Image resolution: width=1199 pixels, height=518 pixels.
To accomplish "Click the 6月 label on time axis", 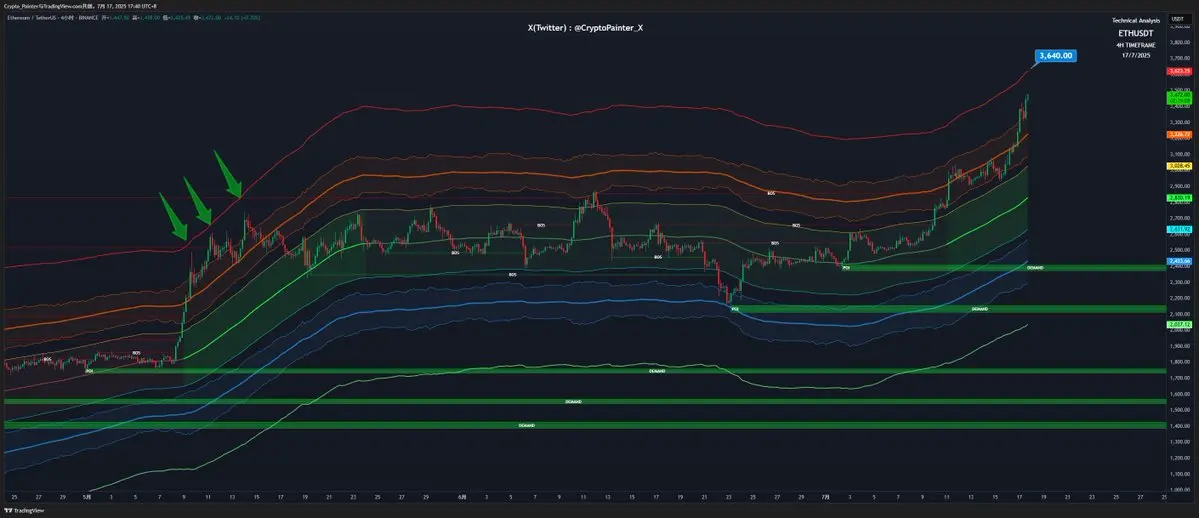I will [x=463, y=497].
